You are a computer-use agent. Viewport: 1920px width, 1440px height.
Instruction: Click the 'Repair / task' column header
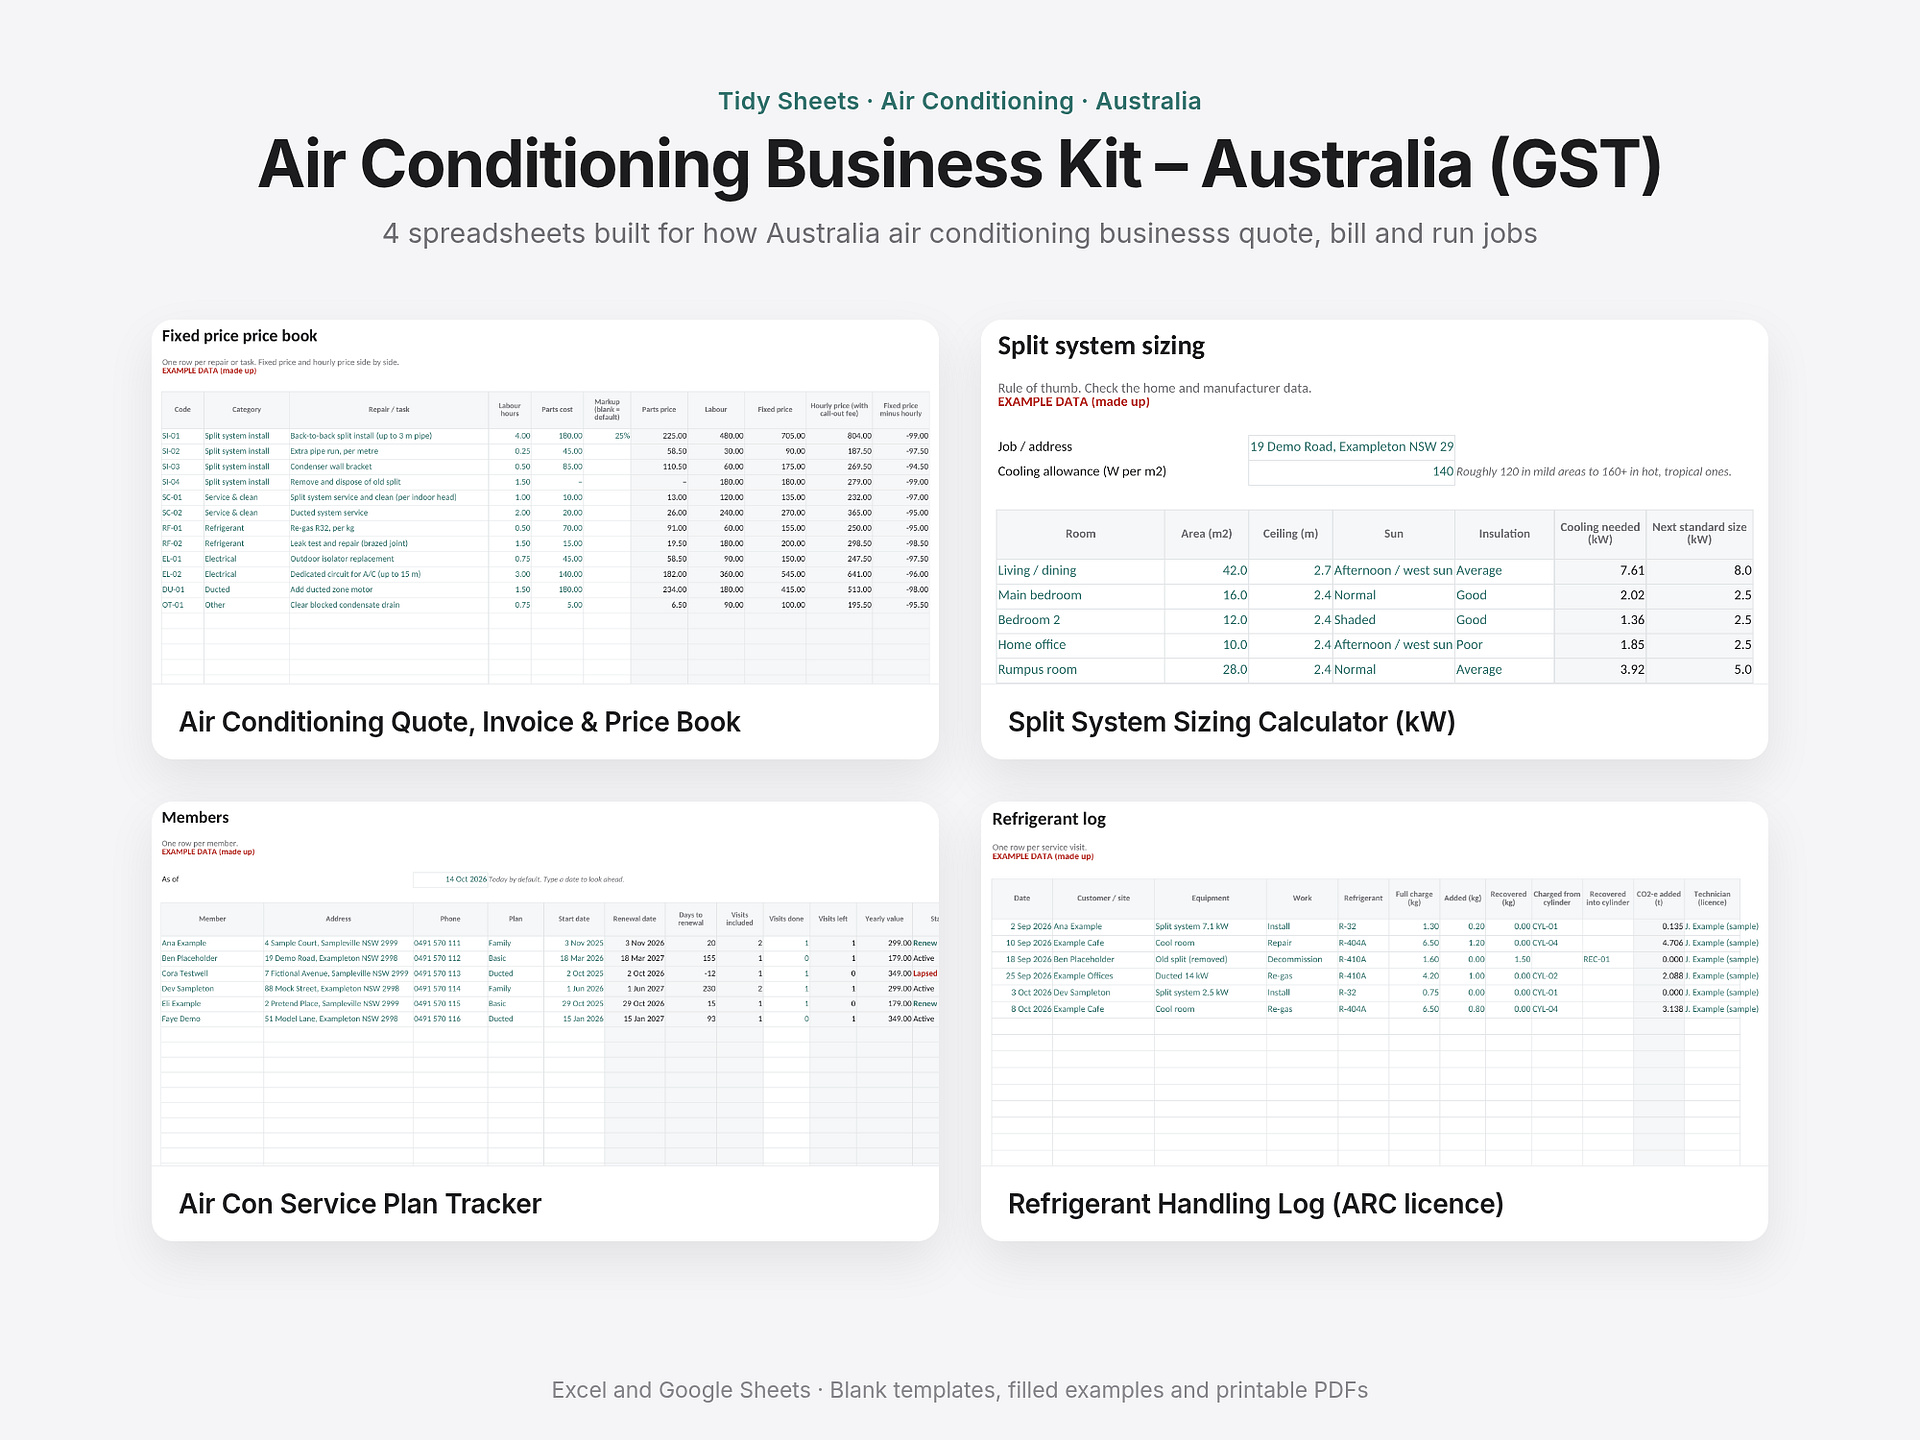point(389,410)
